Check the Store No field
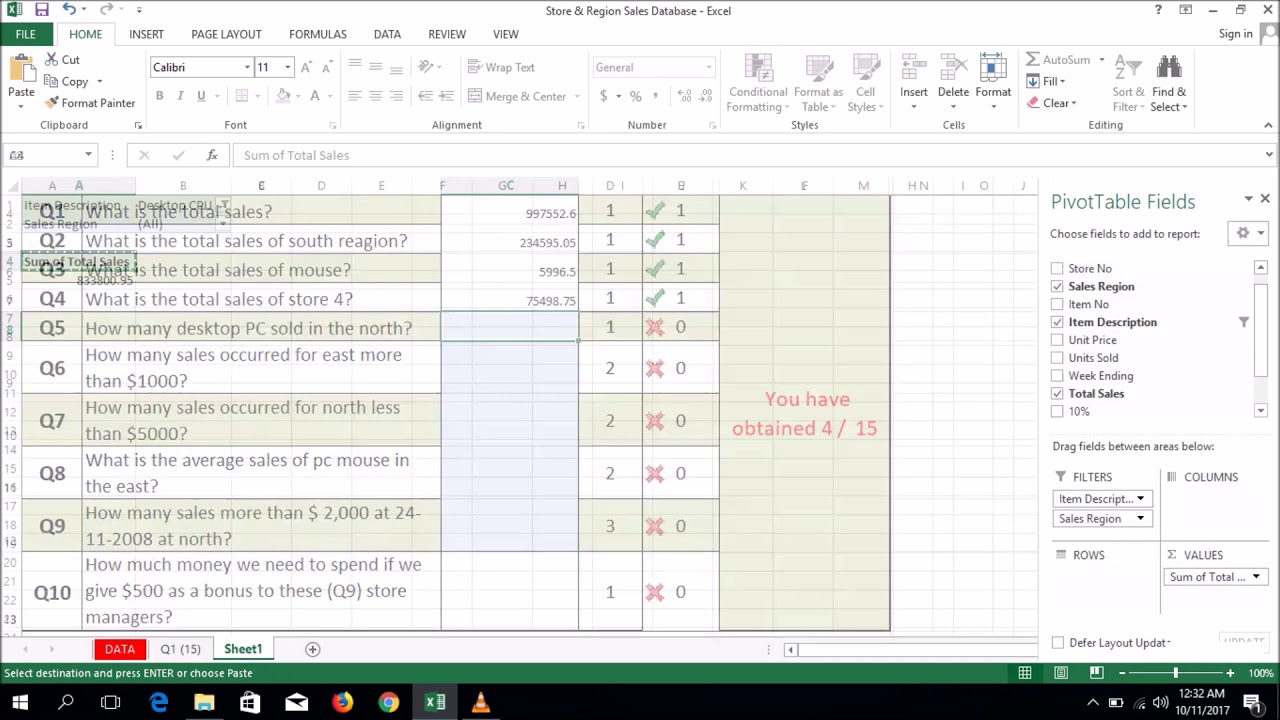This screenshot has width=1280, height=720. [1057, 269]
